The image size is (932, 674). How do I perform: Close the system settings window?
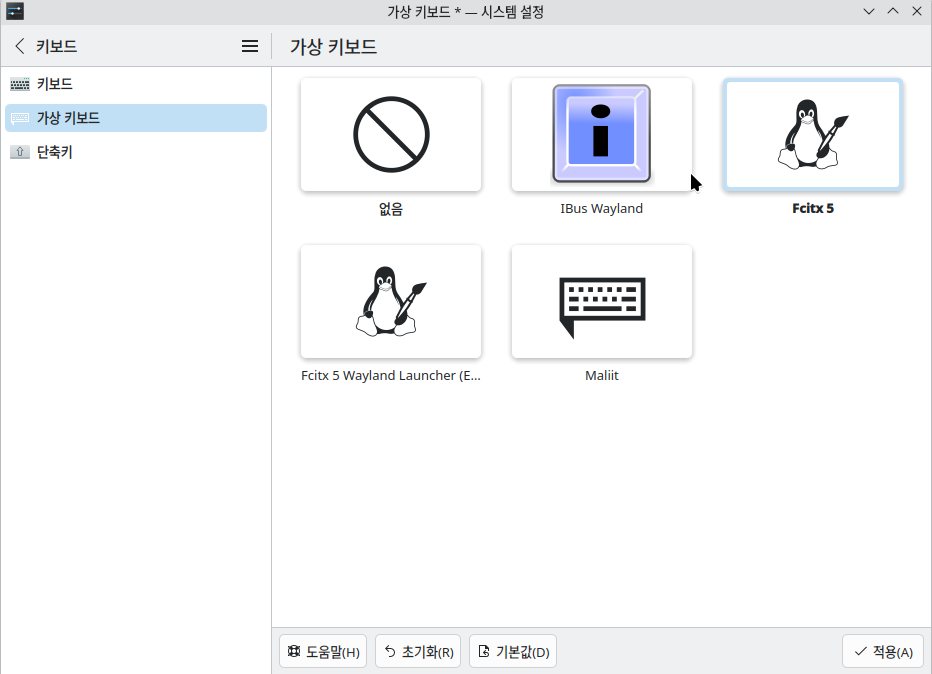click(x=917, y=11)
